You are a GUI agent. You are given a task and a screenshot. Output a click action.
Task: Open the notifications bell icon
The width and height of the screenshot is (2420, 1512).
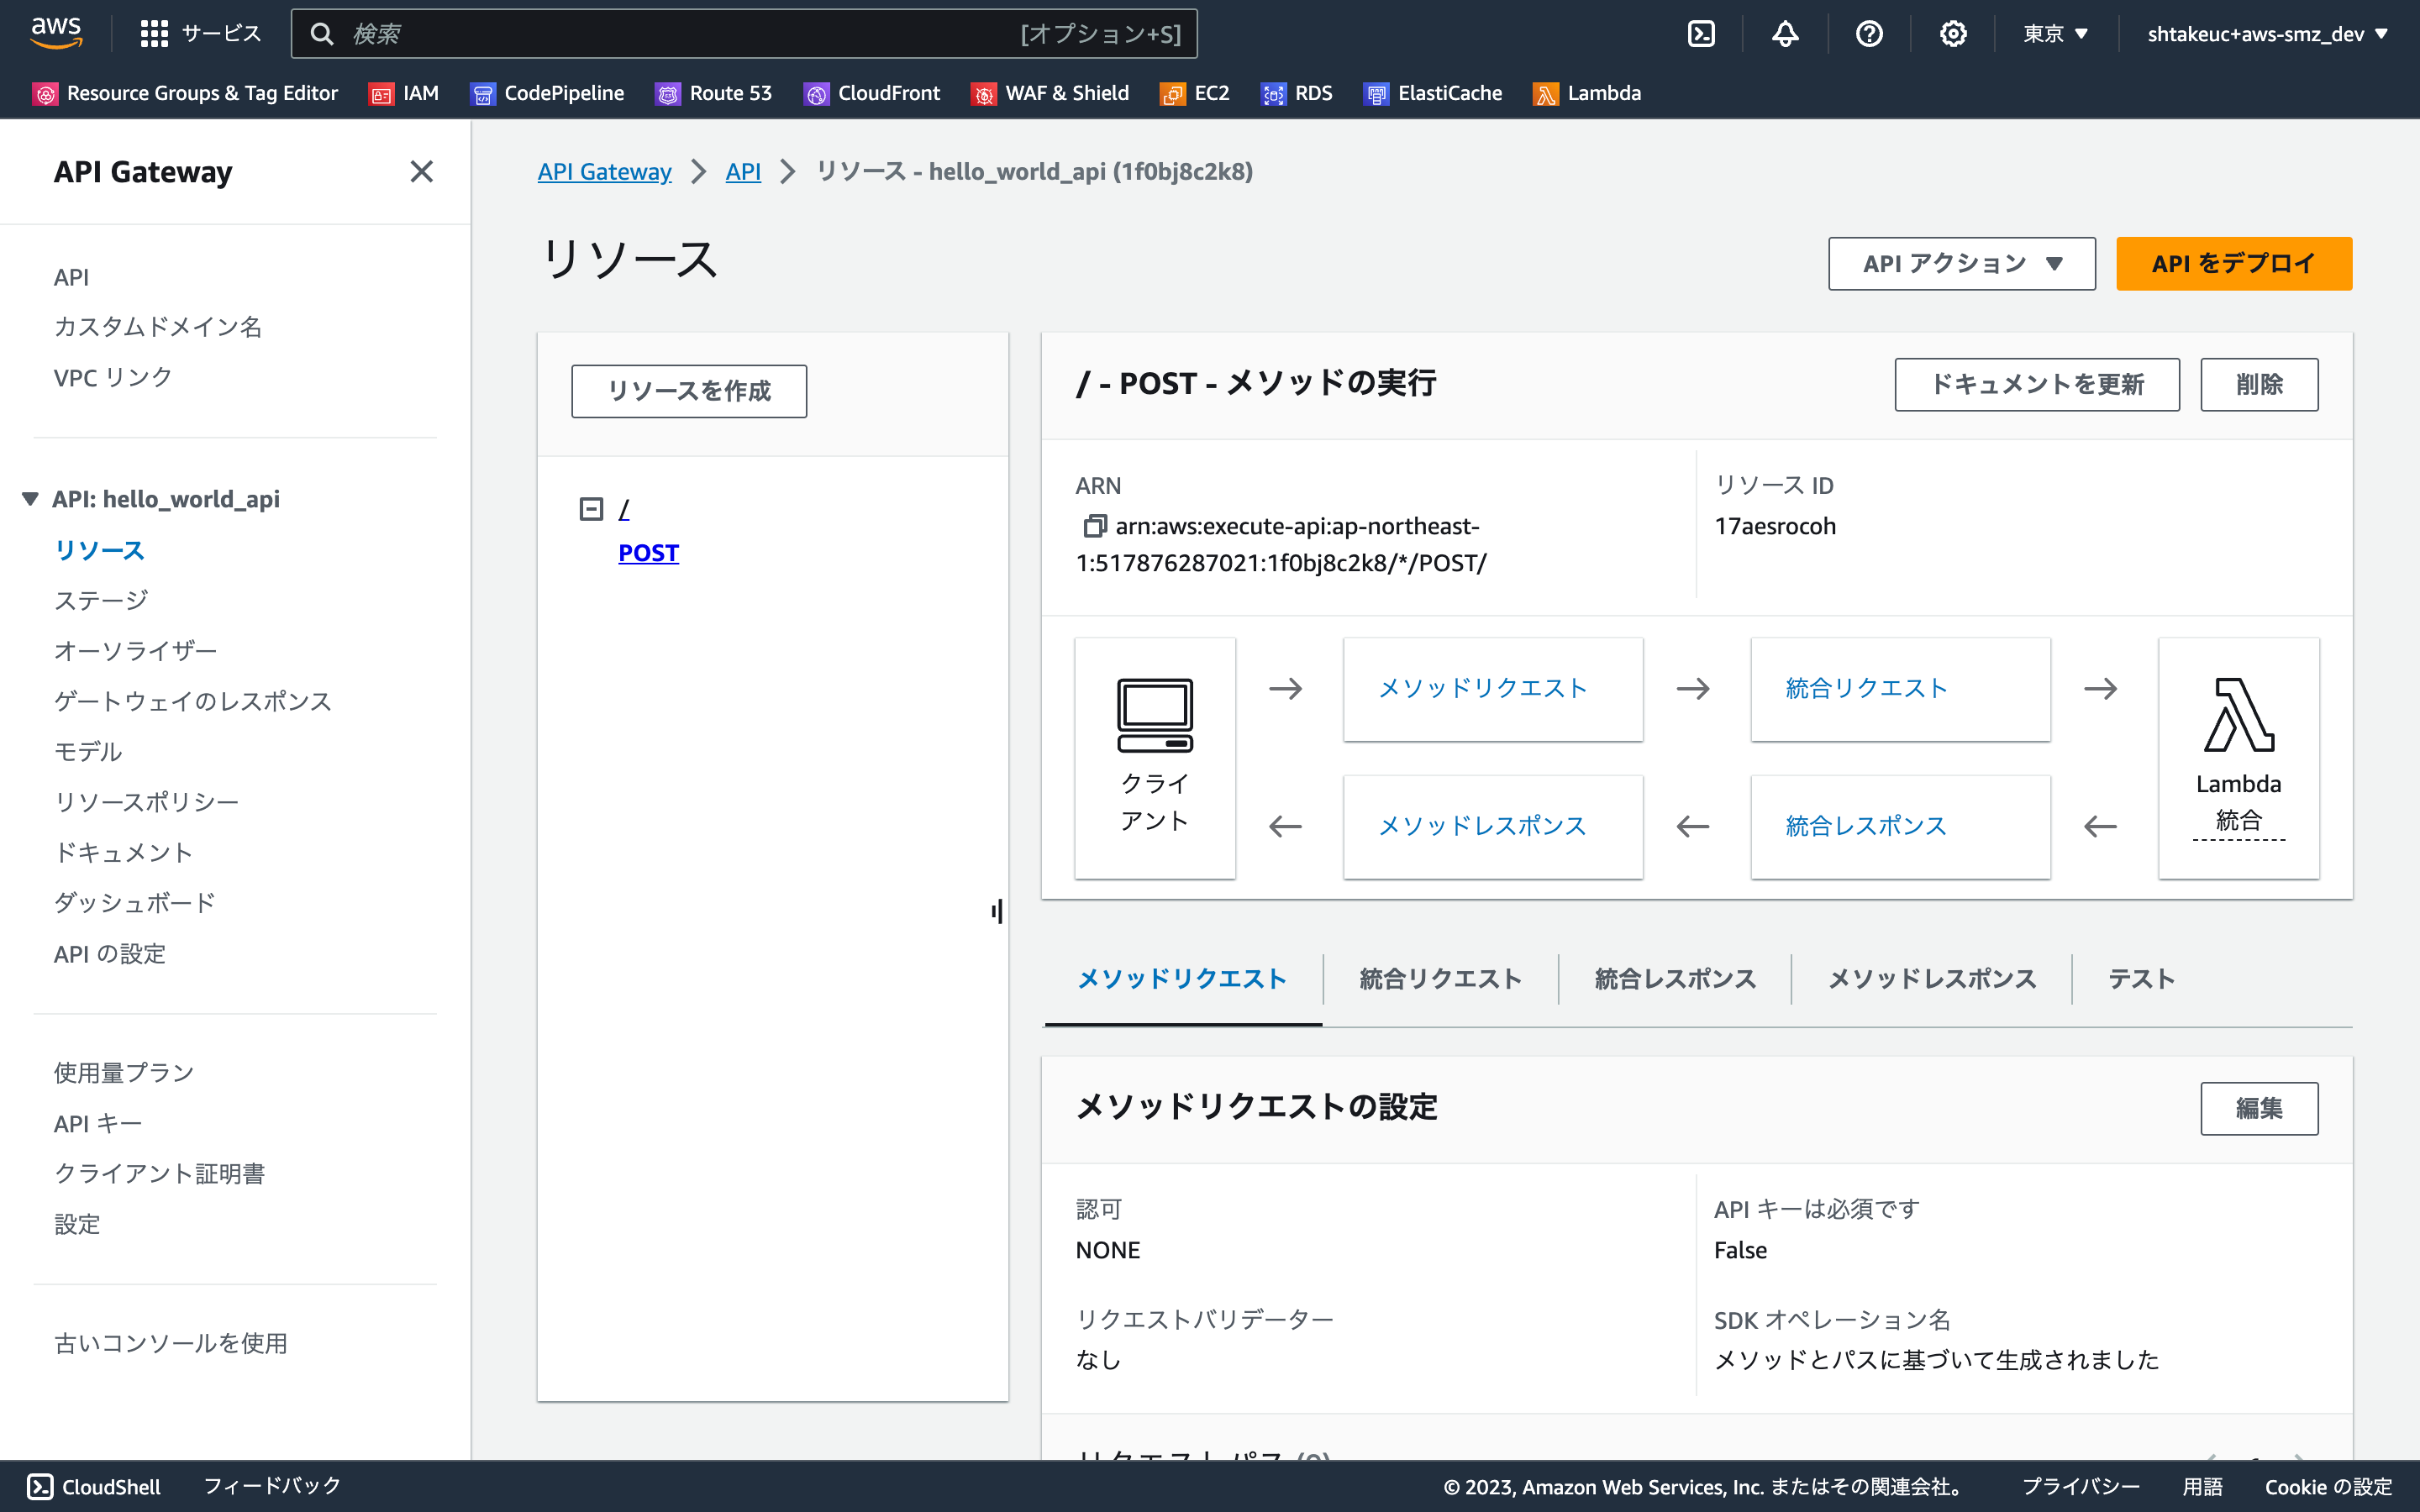(1785, 34)
